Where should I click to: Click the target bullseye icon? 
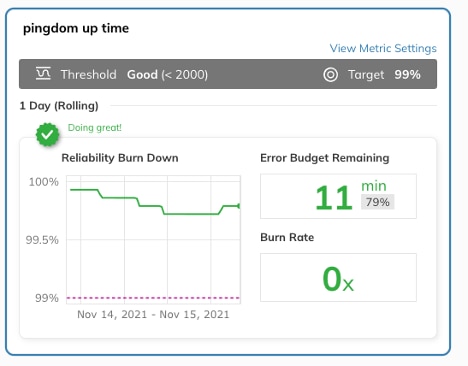click(330, 74)
